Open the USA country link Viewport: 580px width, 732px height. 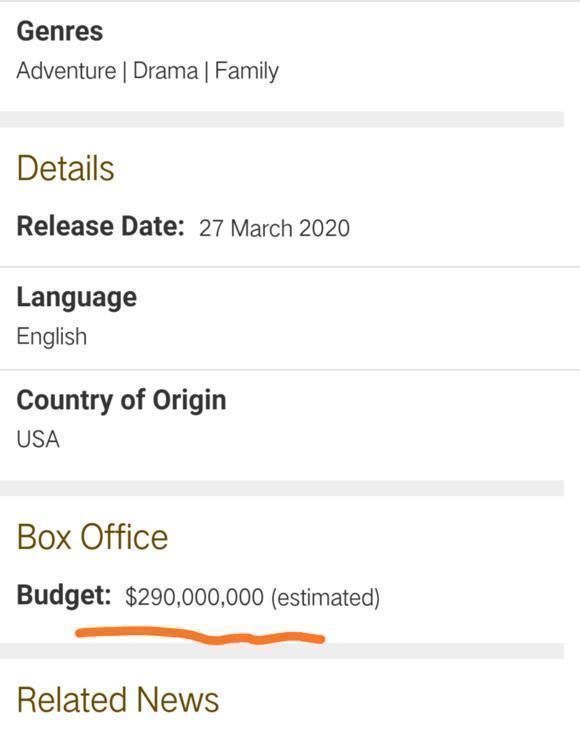pos(38,439)
